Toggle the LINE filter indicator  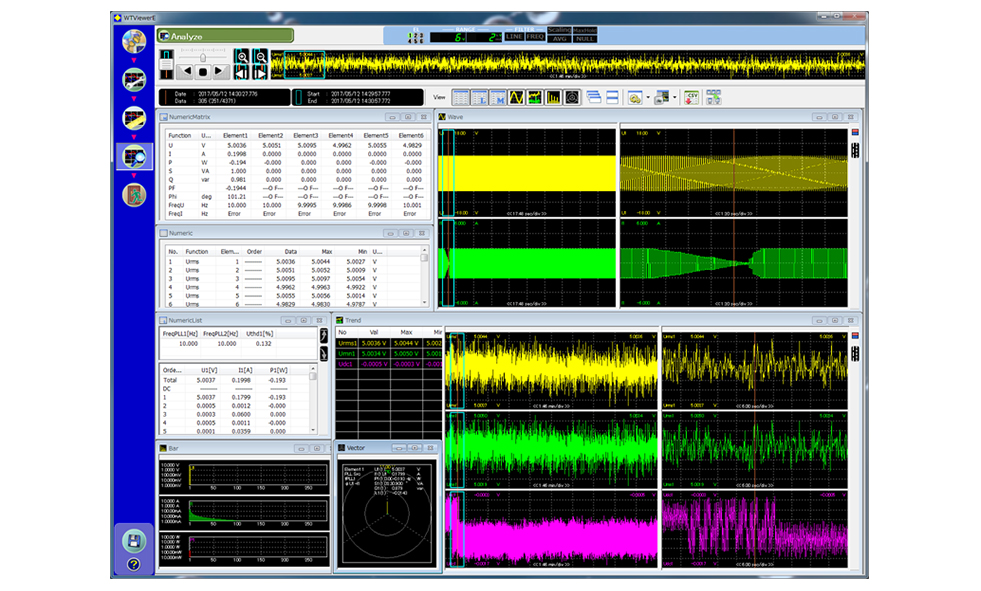pos(514,37)
